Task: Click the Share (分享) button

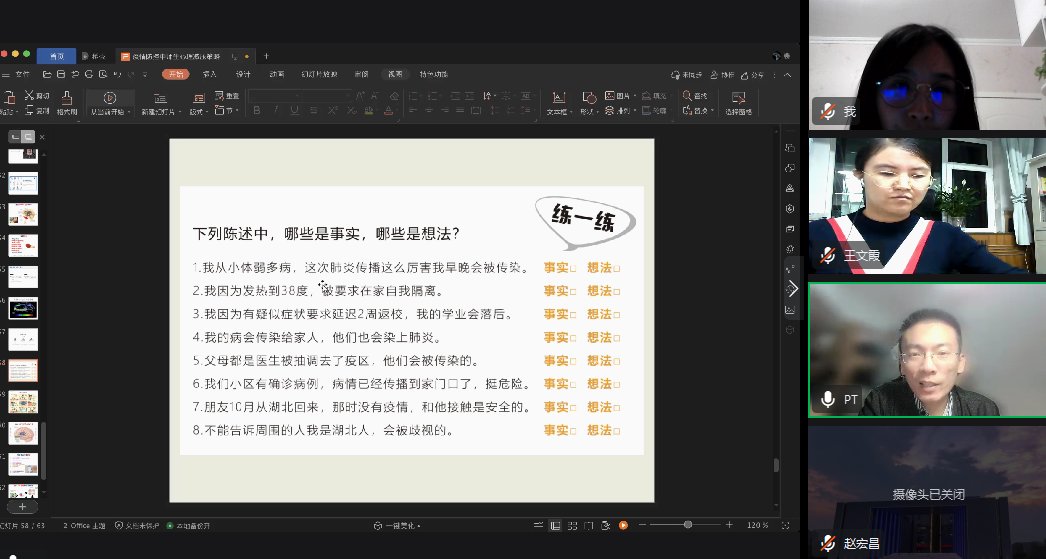Action: [756, 75]
